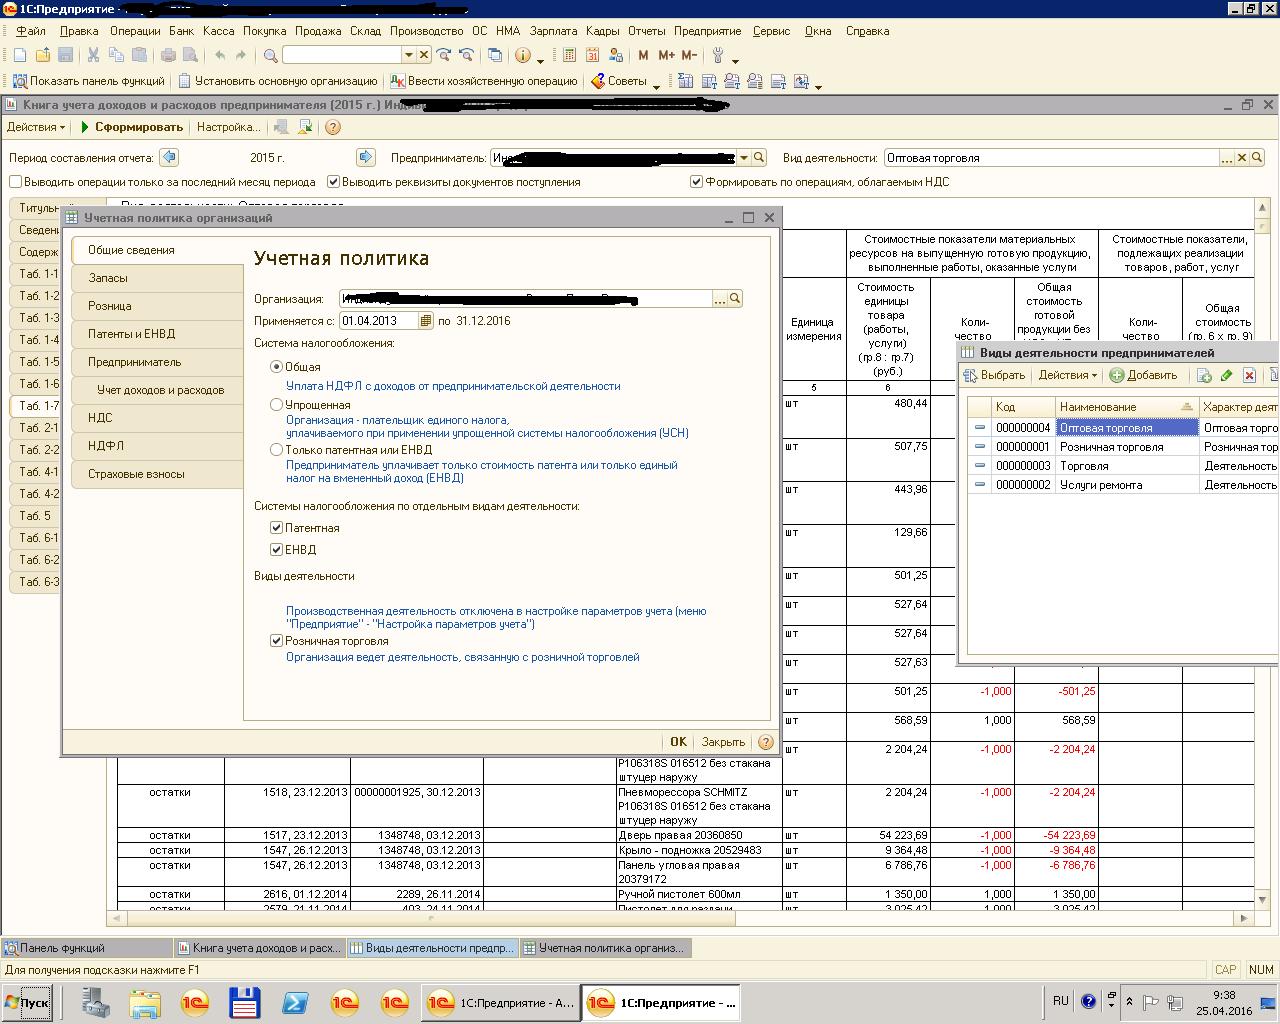The height and width of the screenshot is (1024, 1280).
Task: Go to previous report period arrow
Action: [168, 157]
